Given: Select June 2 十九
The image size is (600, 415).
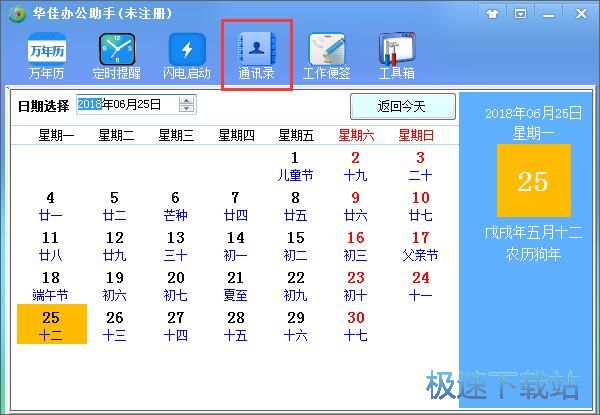Looking at the screenshot, I should pos(355,166).
